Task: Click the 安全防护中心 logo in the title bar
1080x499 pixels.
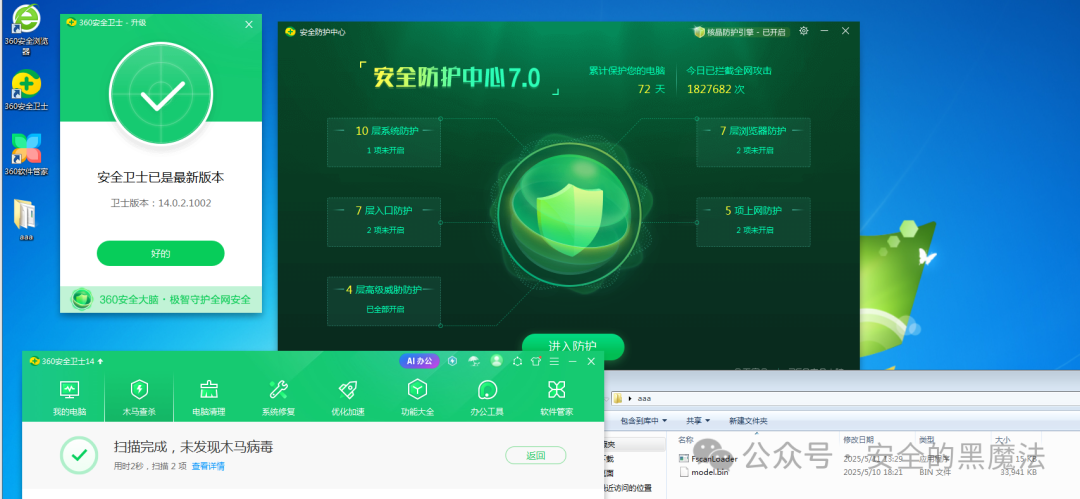Action: tap(291, 32)
